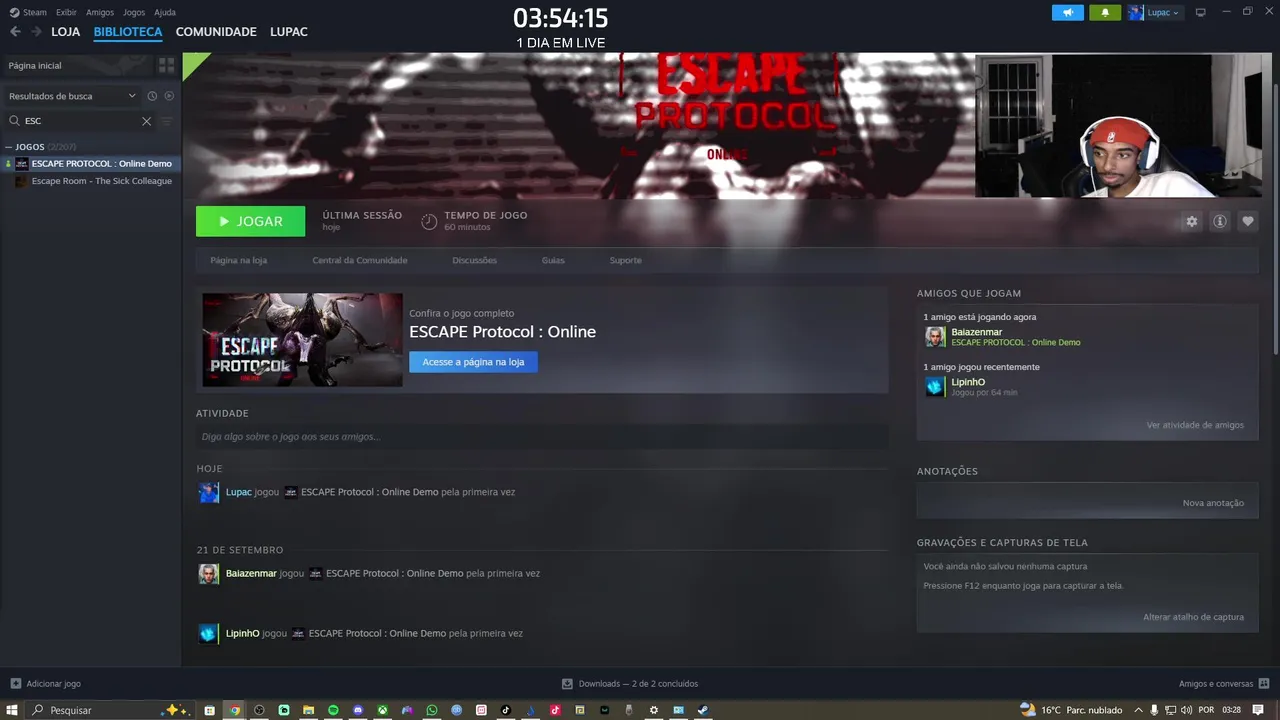Open weather widget 16°C Parc. nublado
The width and height of the screenshot is (1280, 720).
coord(1071,710)
